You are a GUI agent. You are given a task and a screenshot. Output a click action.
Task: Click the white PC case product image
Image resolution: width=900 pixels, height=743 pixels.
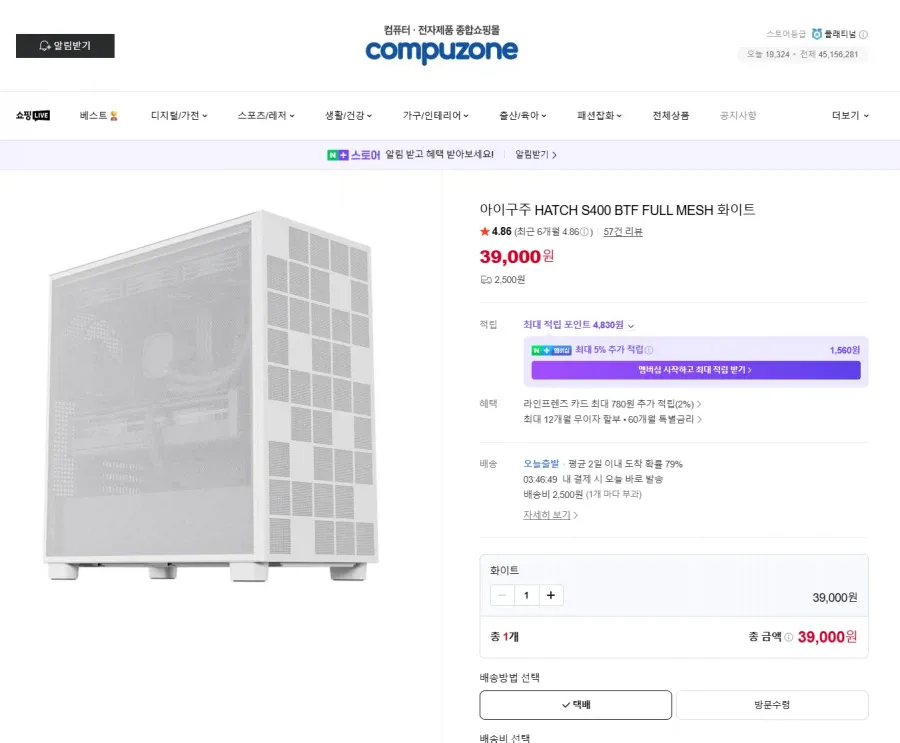(x=211, y=396)
